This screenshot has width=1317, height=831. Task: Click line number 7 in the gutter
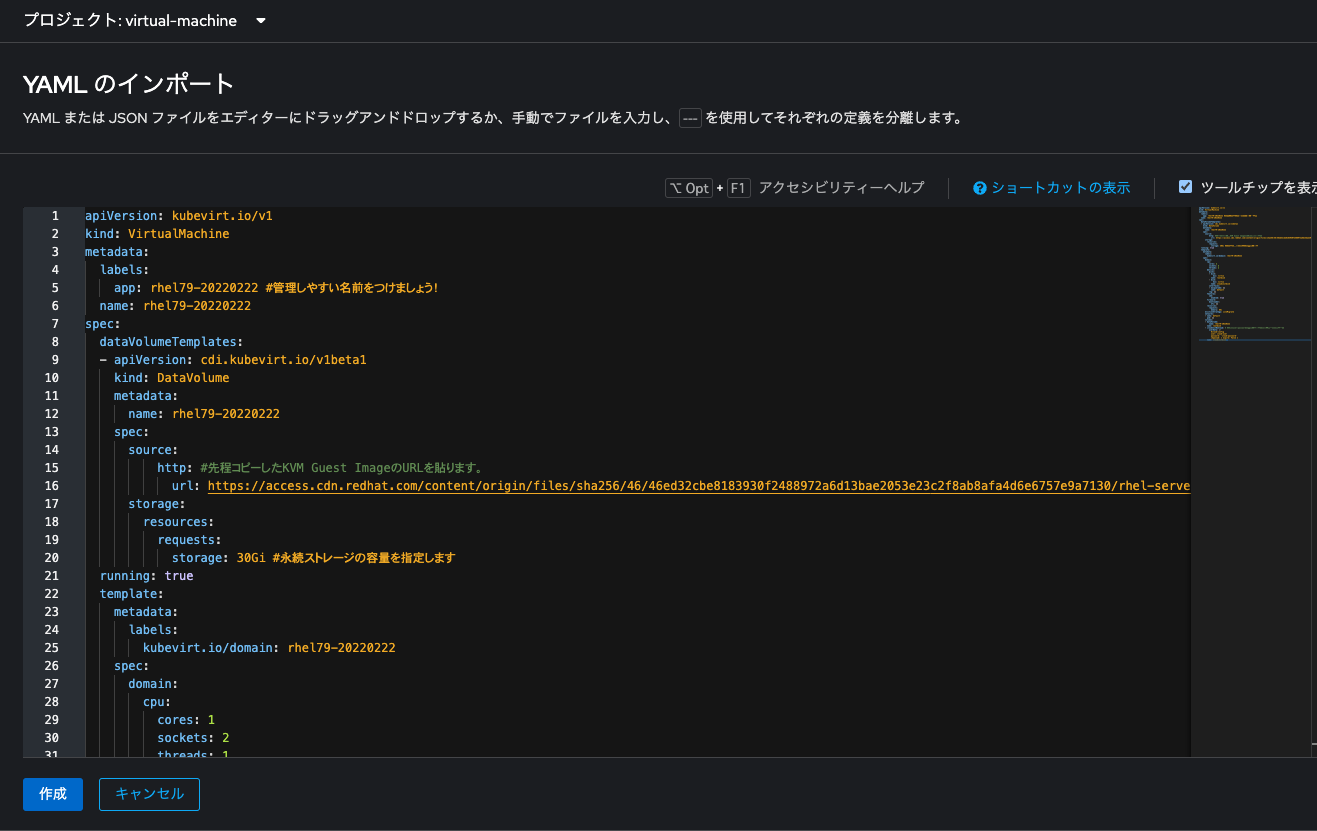click(55, 324)
